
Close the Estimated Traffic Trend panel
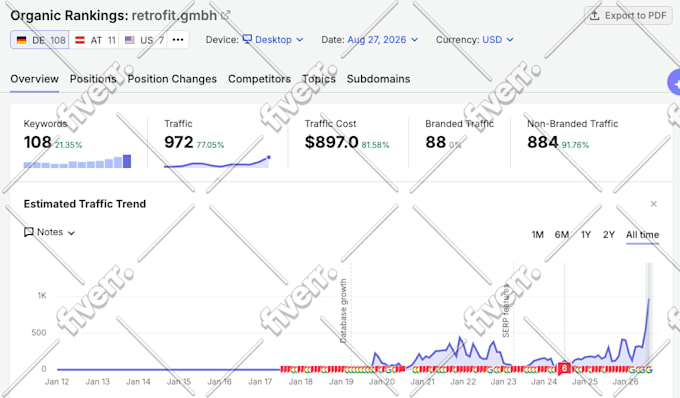(654, 204)
